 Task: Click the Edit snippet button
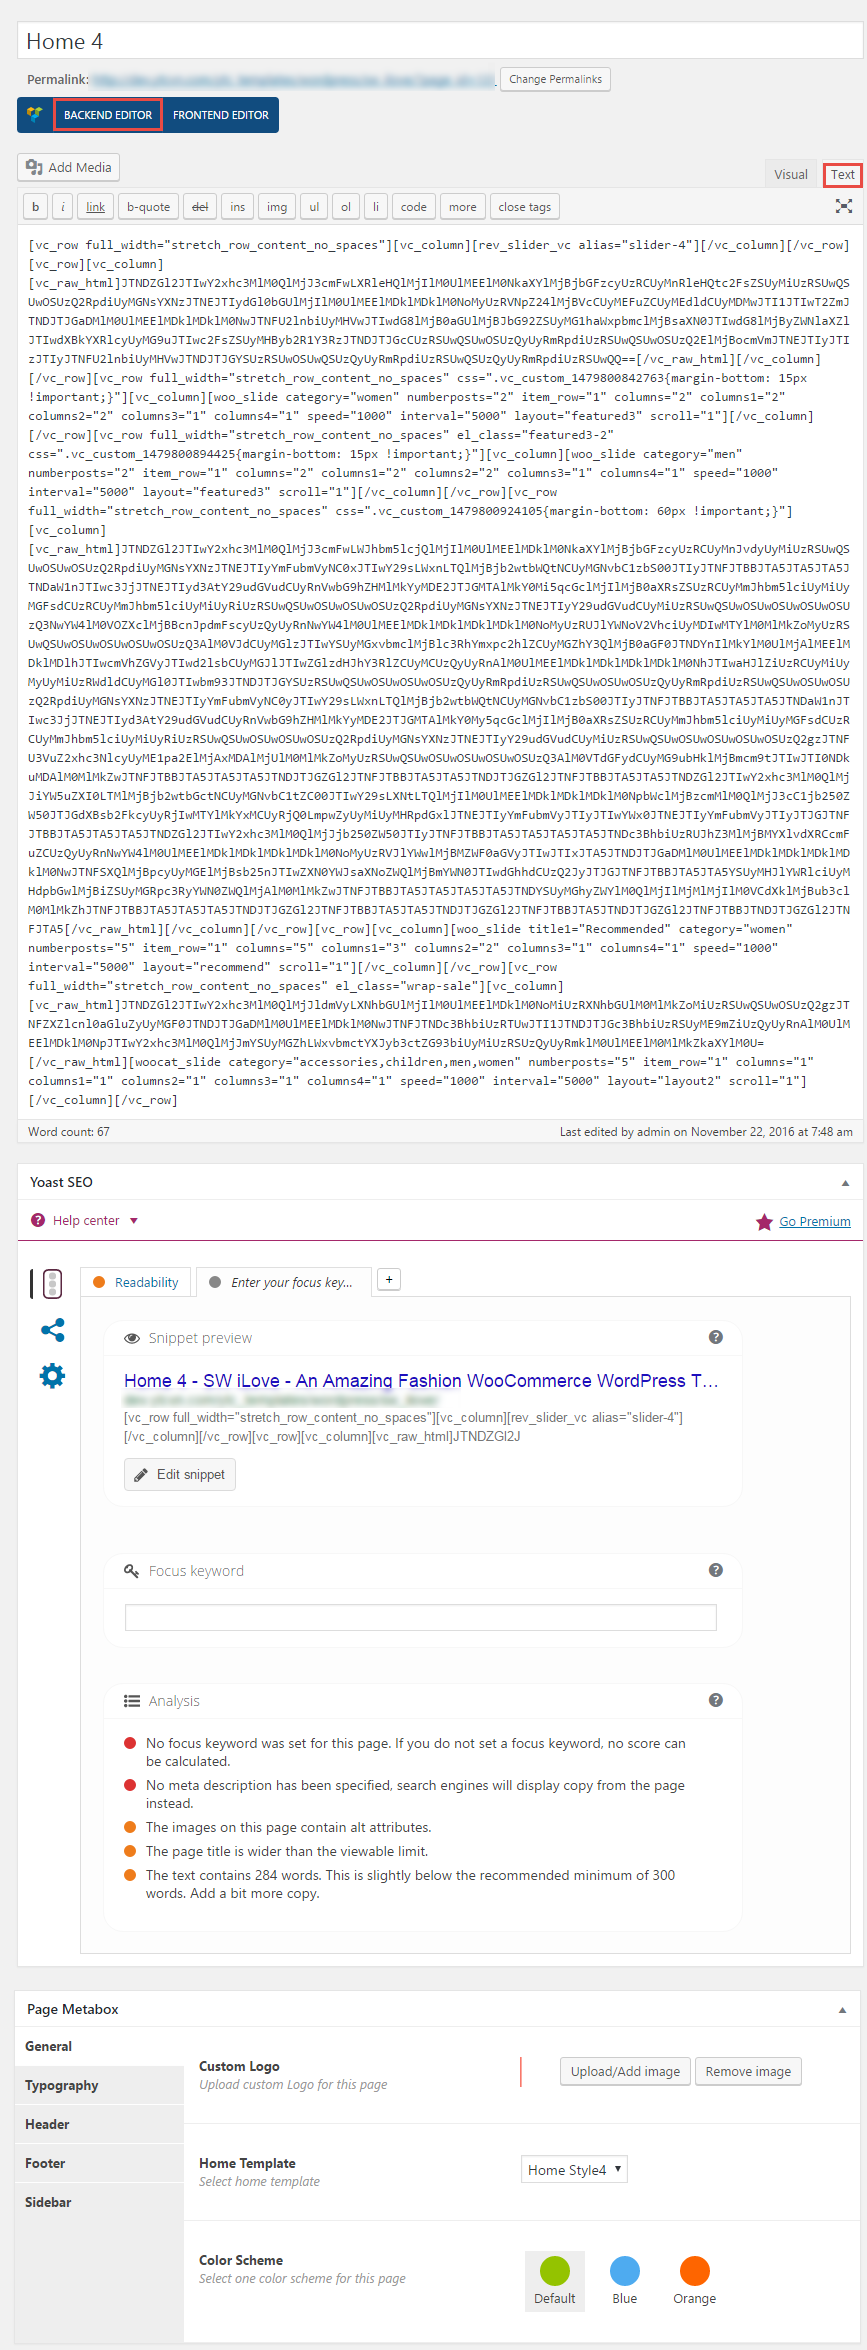180,1474
